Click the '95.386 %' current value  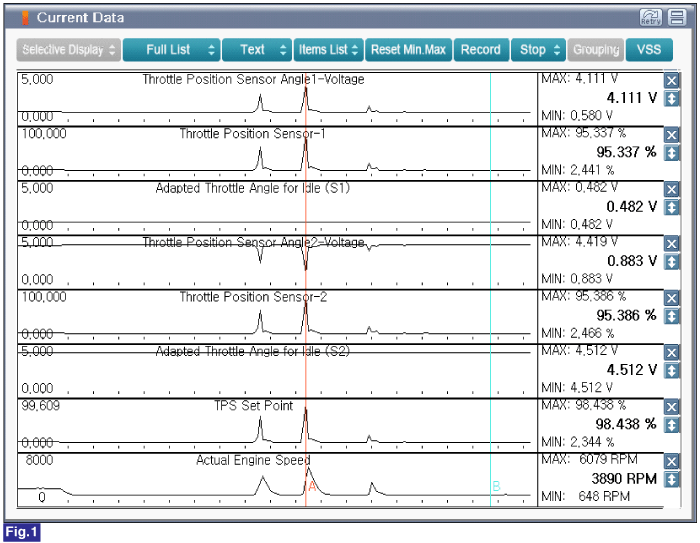(626, 316)
